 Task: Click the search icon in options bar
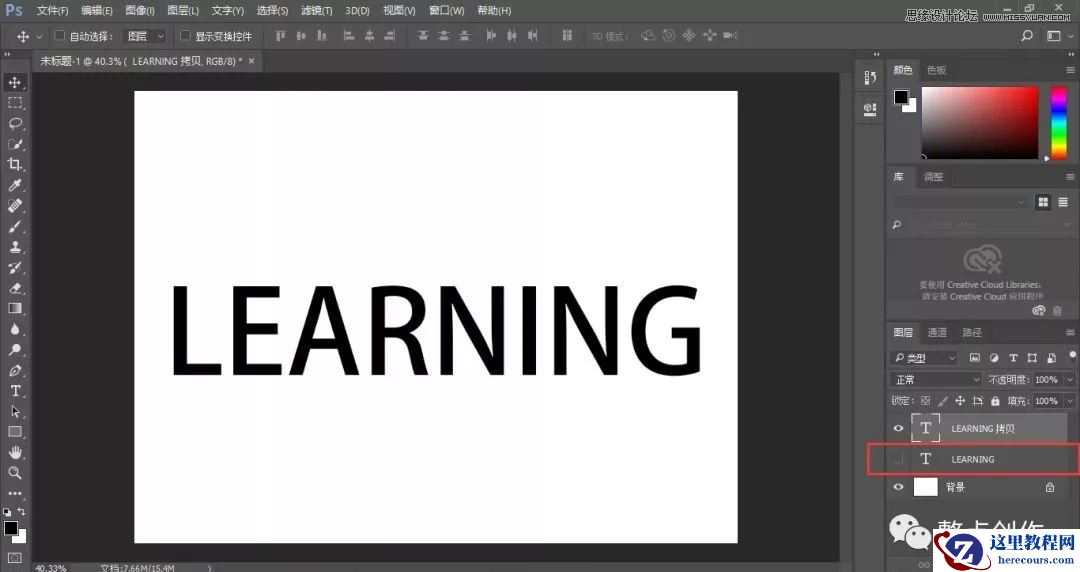click(1026, 36)
